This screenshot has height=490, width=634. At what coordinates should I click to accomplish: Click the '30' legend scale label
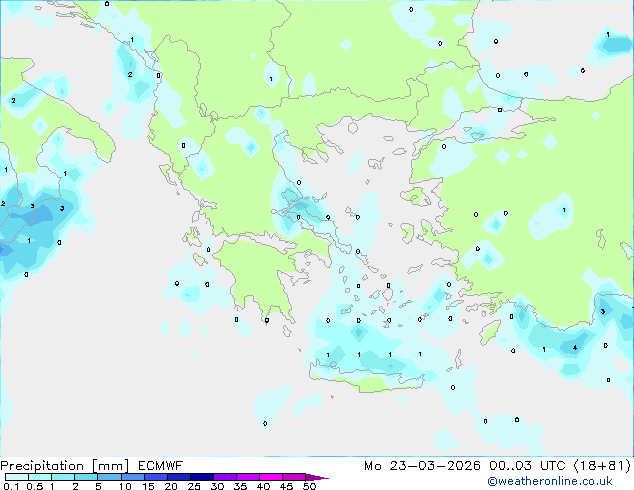coord(217,486)
